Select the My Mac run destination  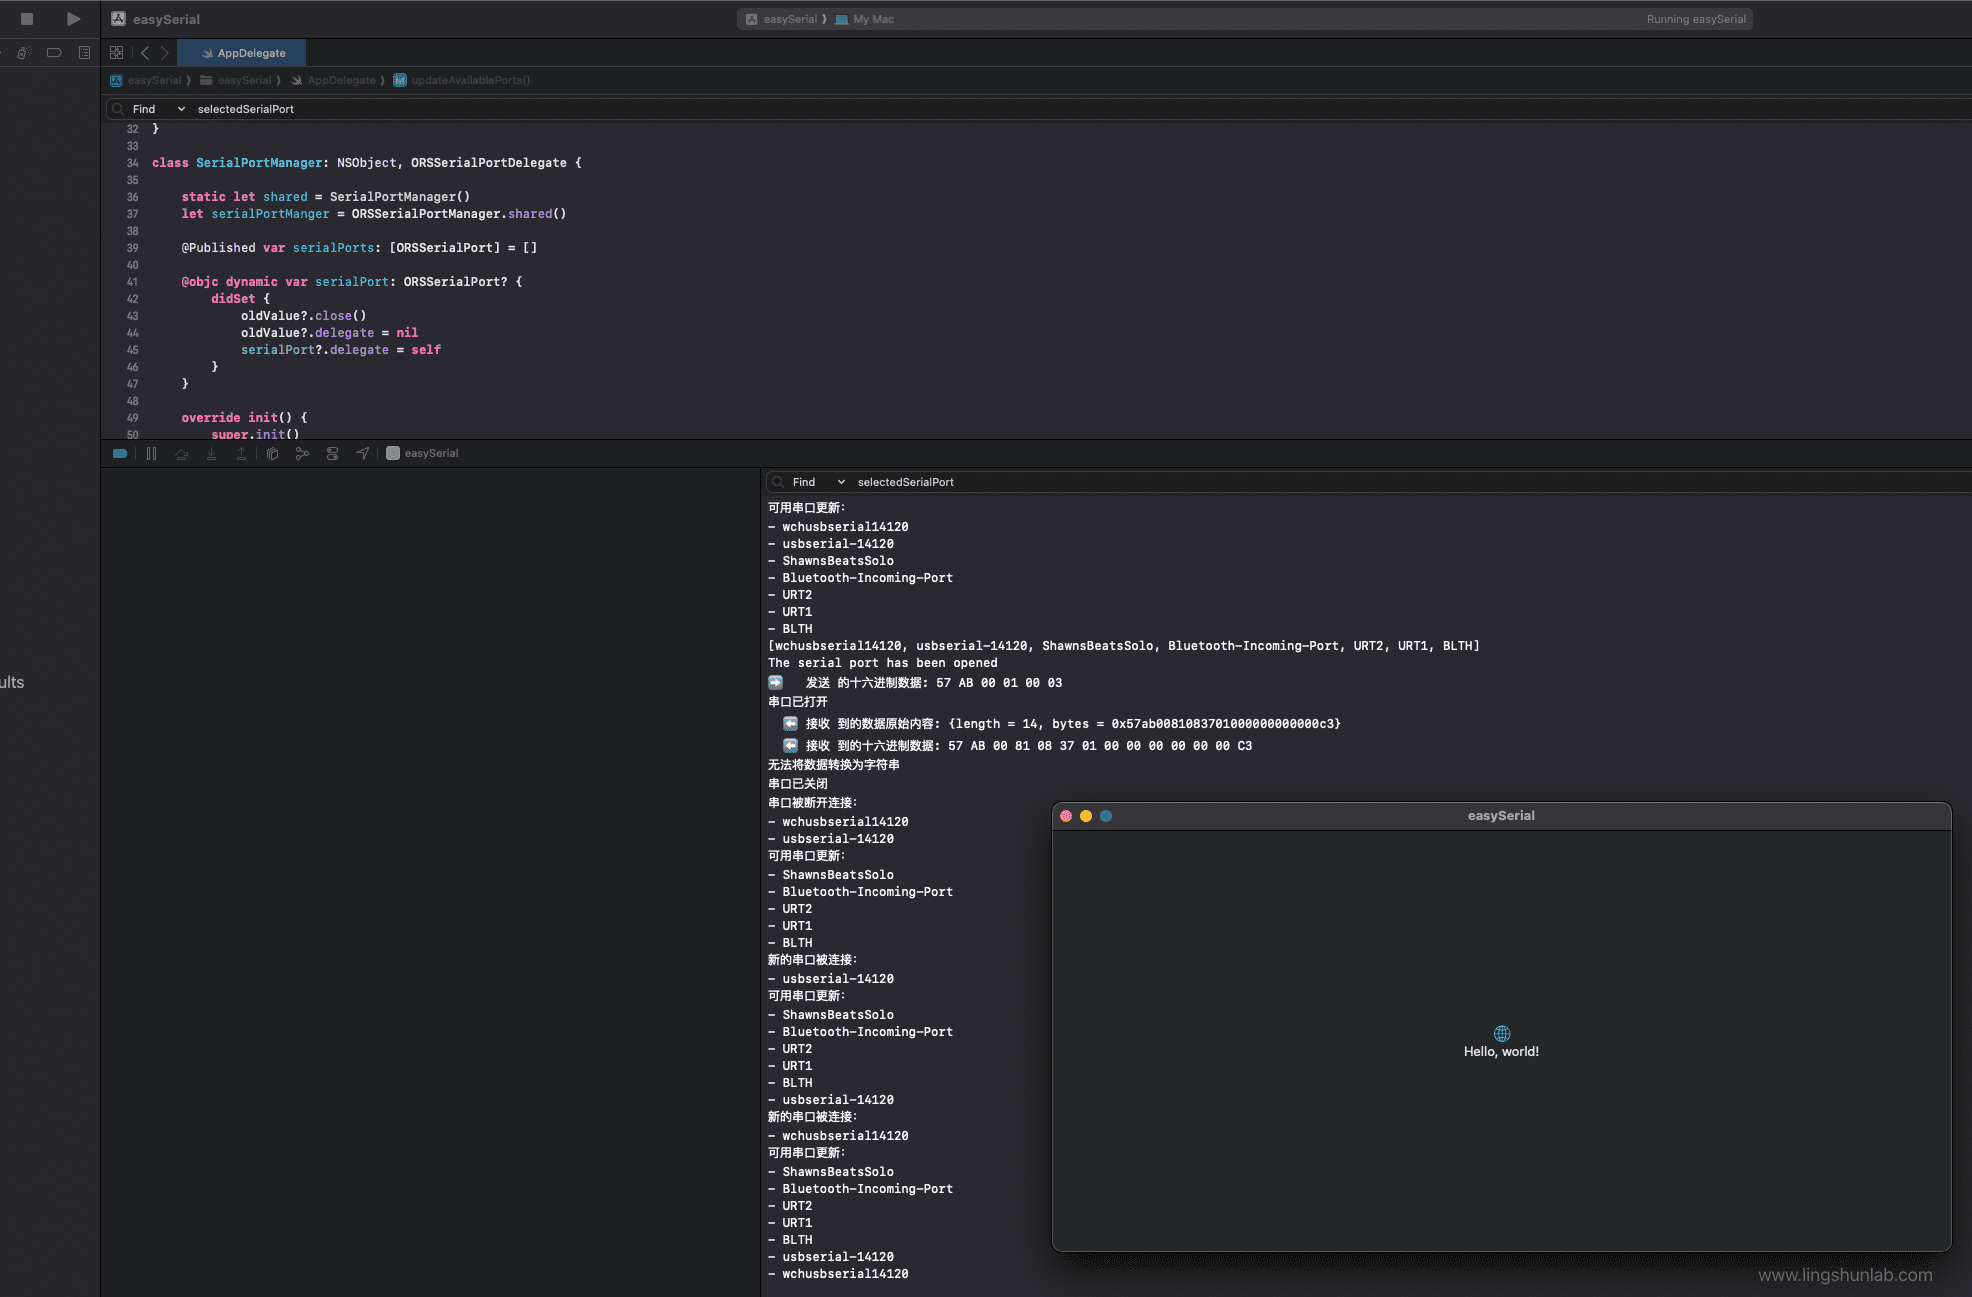(865, 19)
